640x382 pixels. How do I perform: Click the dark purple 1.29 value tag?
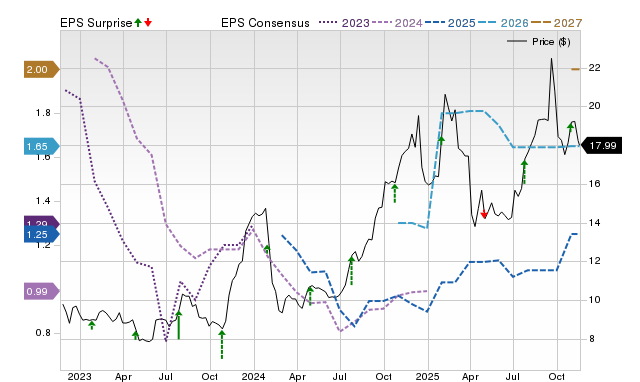click(42, 222)
